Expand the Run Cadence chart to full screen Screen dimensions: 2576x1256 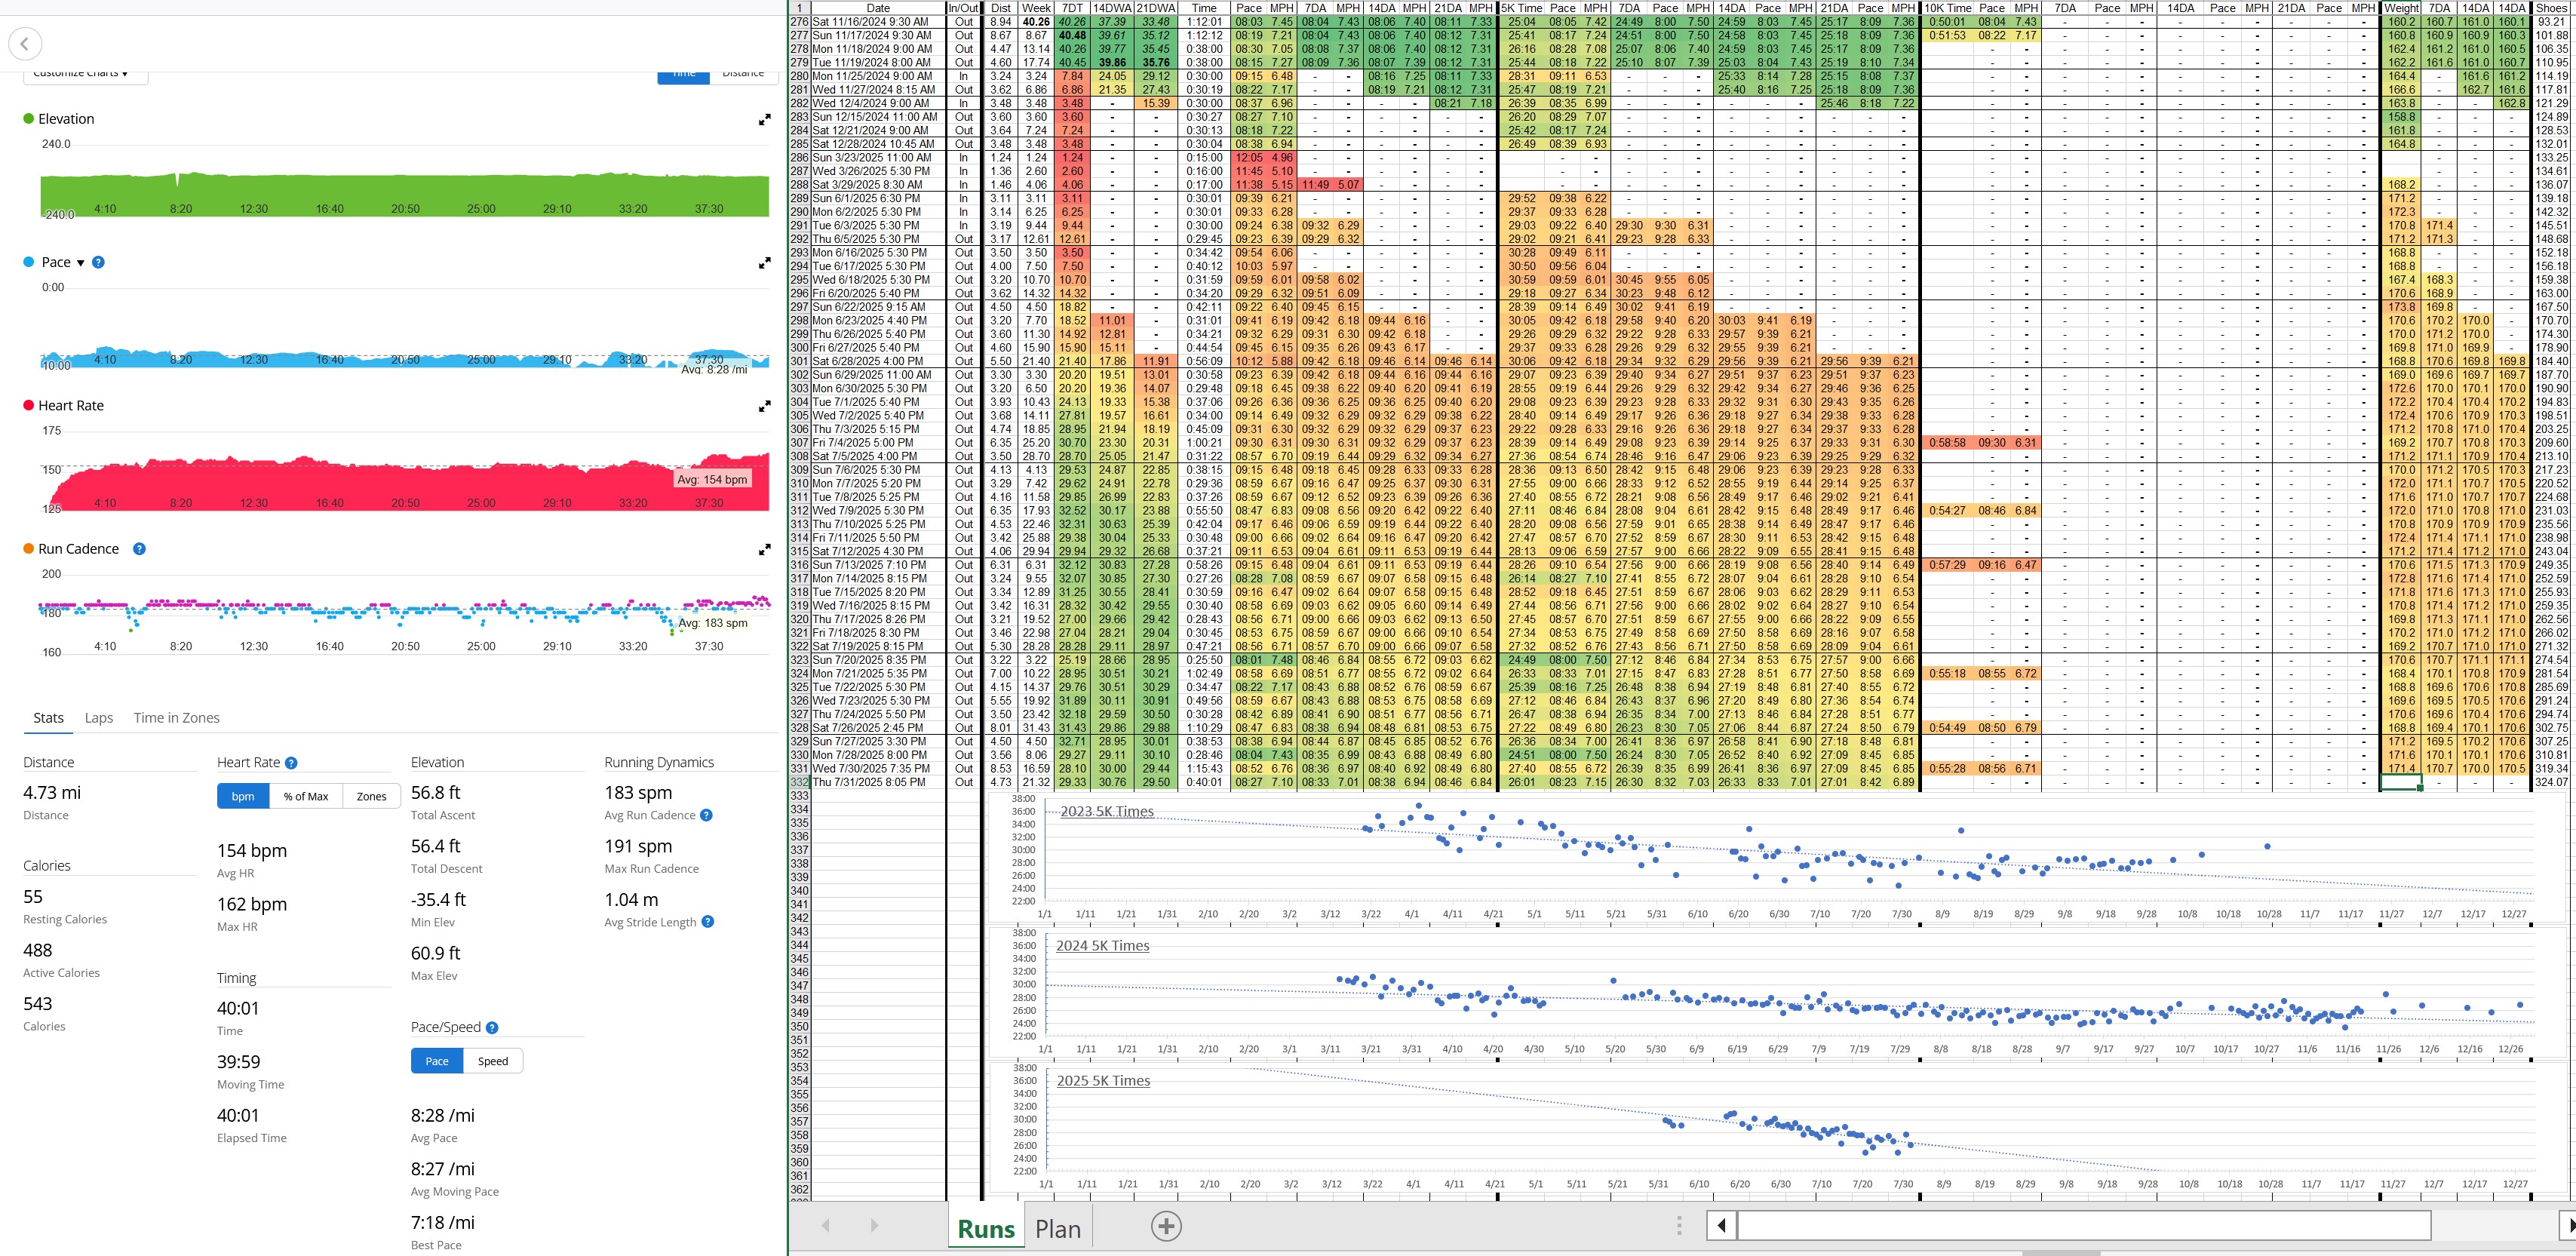pyautogui.click(x=764, y=549)
